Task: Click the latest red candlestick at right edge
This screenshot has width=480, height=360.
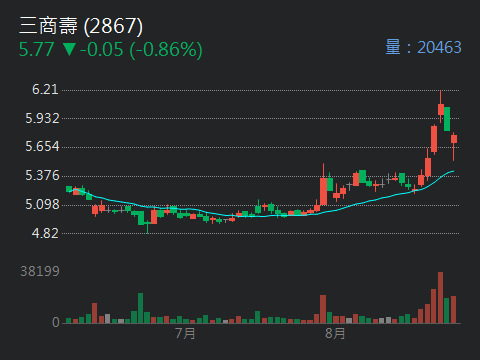Action: [454, 147]
